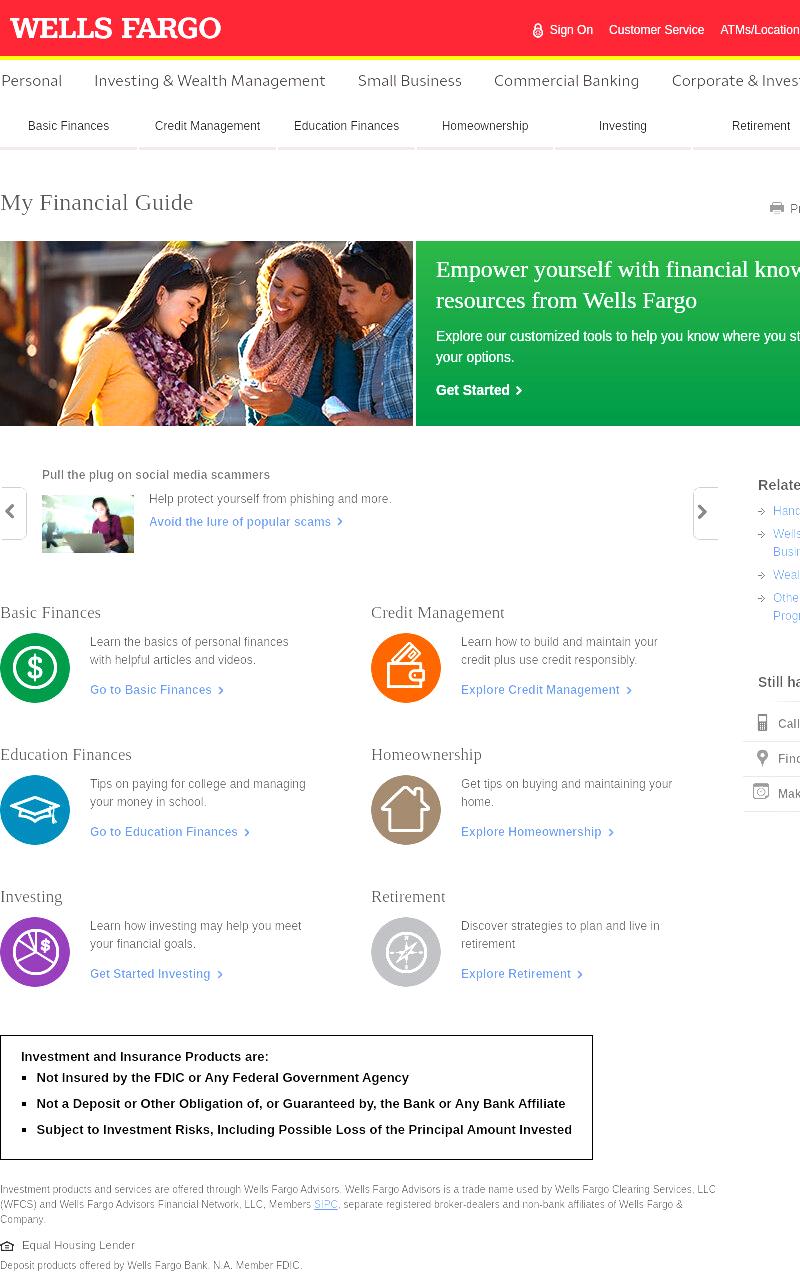Click the Basic Finances section heading
This screenshot has width=800, height=1280.
click(x=50, y=613)
